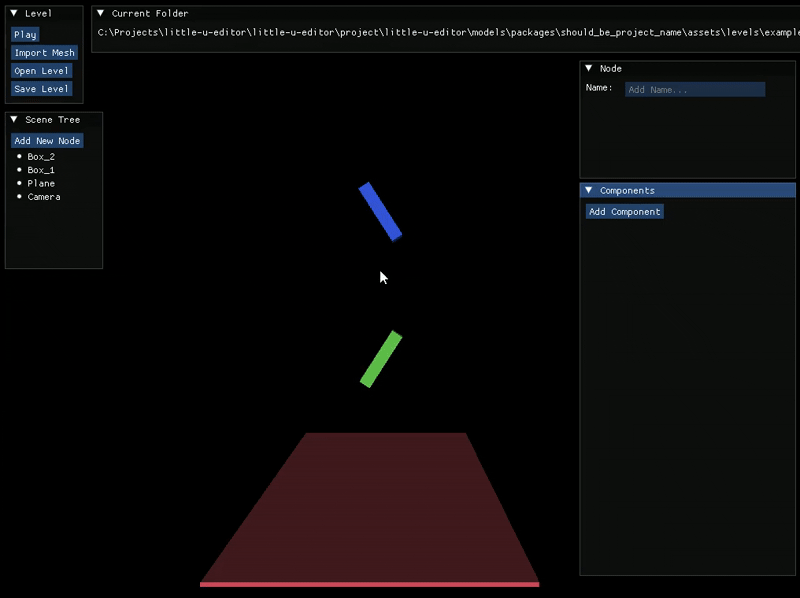Screen dimensions: 800x598
Task: Select Box_2 in the Scene Tree
Action: pos(41,157)
